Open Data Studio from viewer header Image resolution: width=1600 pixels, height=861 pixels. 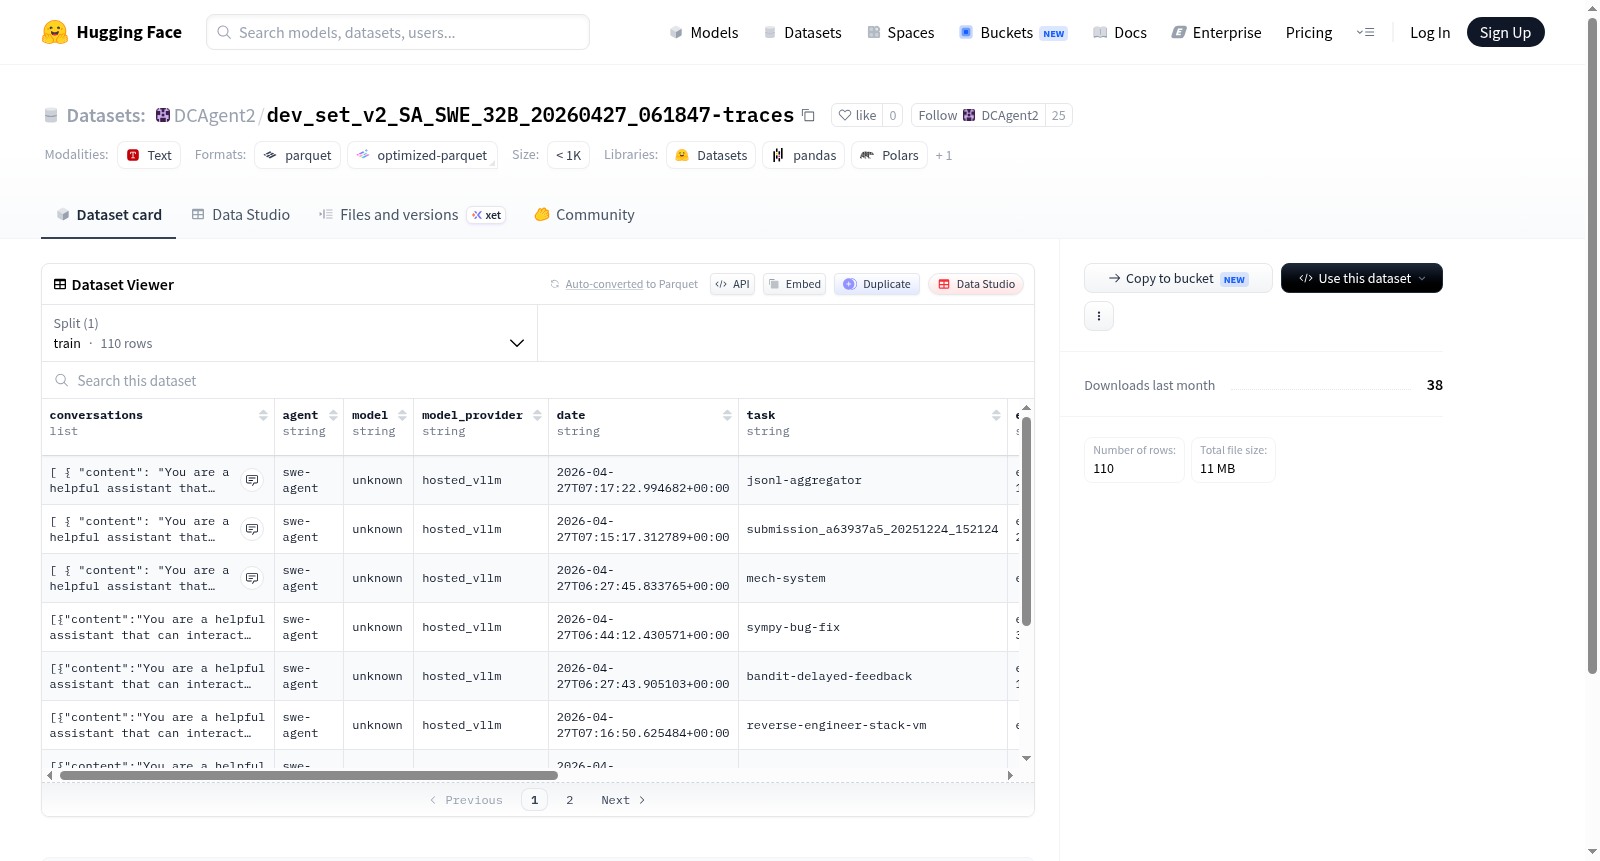(x=976, y=284)
